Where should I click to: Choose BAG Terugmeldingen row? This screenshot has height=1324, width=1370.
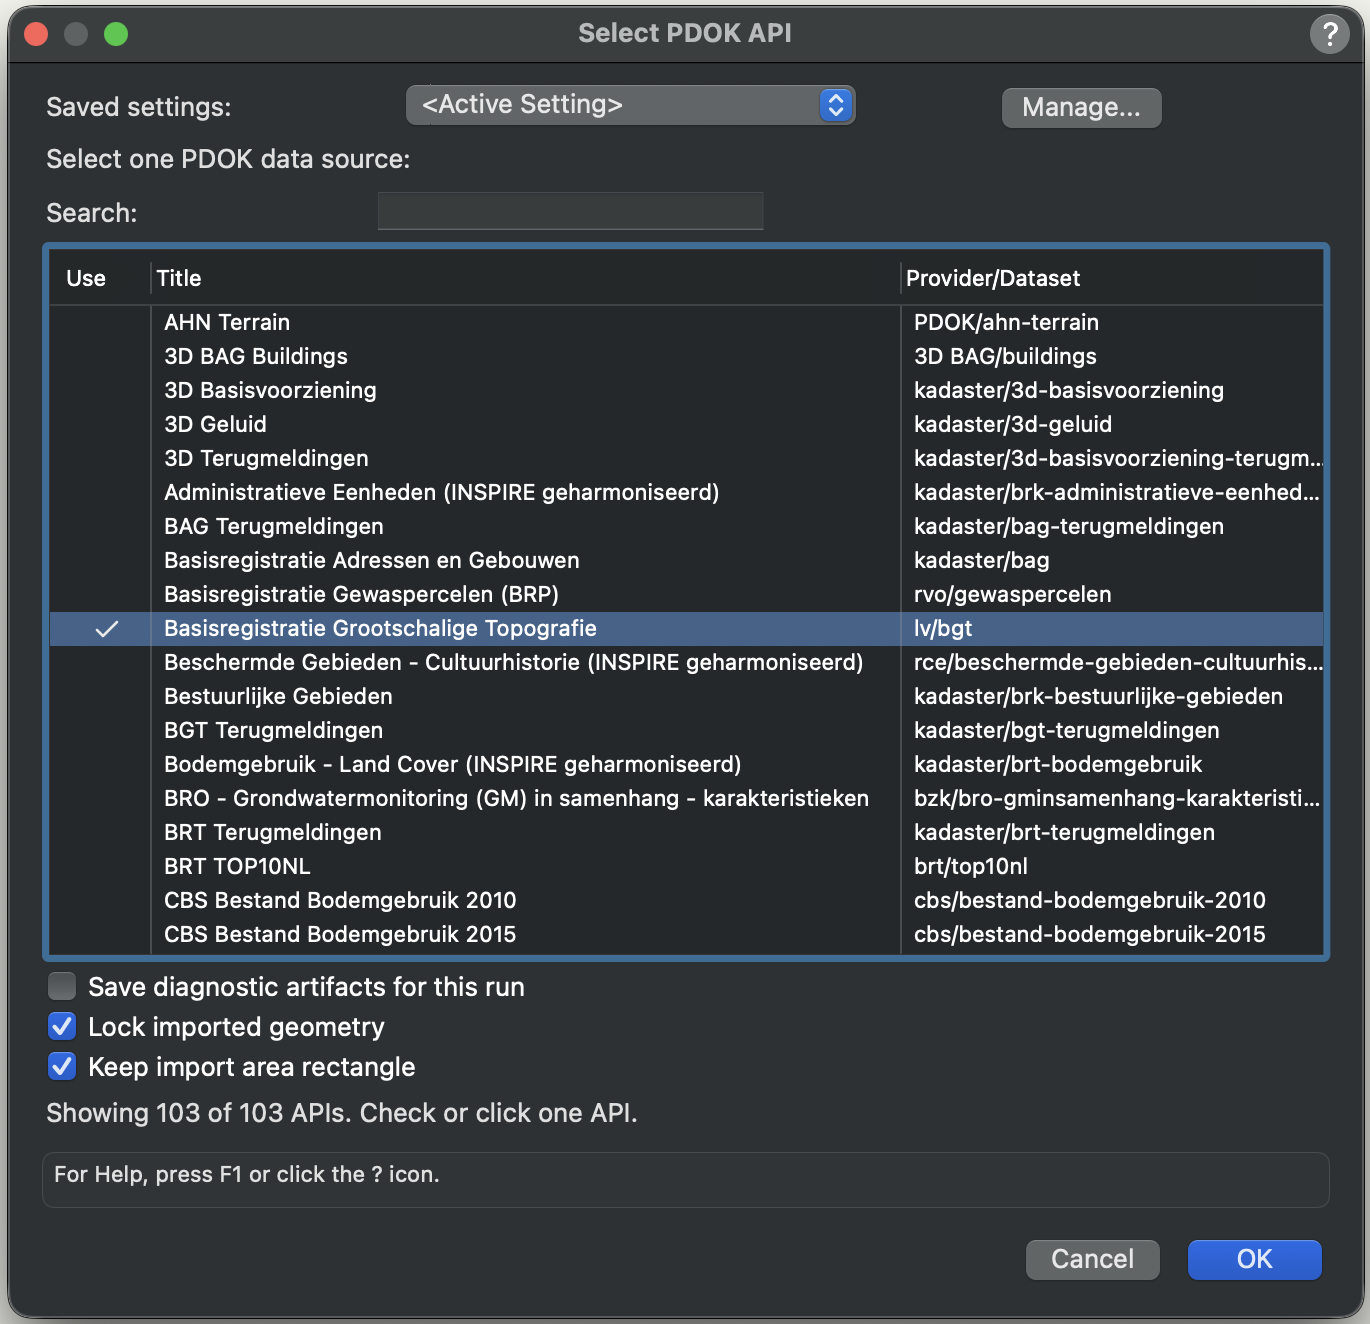pos(686,526)
